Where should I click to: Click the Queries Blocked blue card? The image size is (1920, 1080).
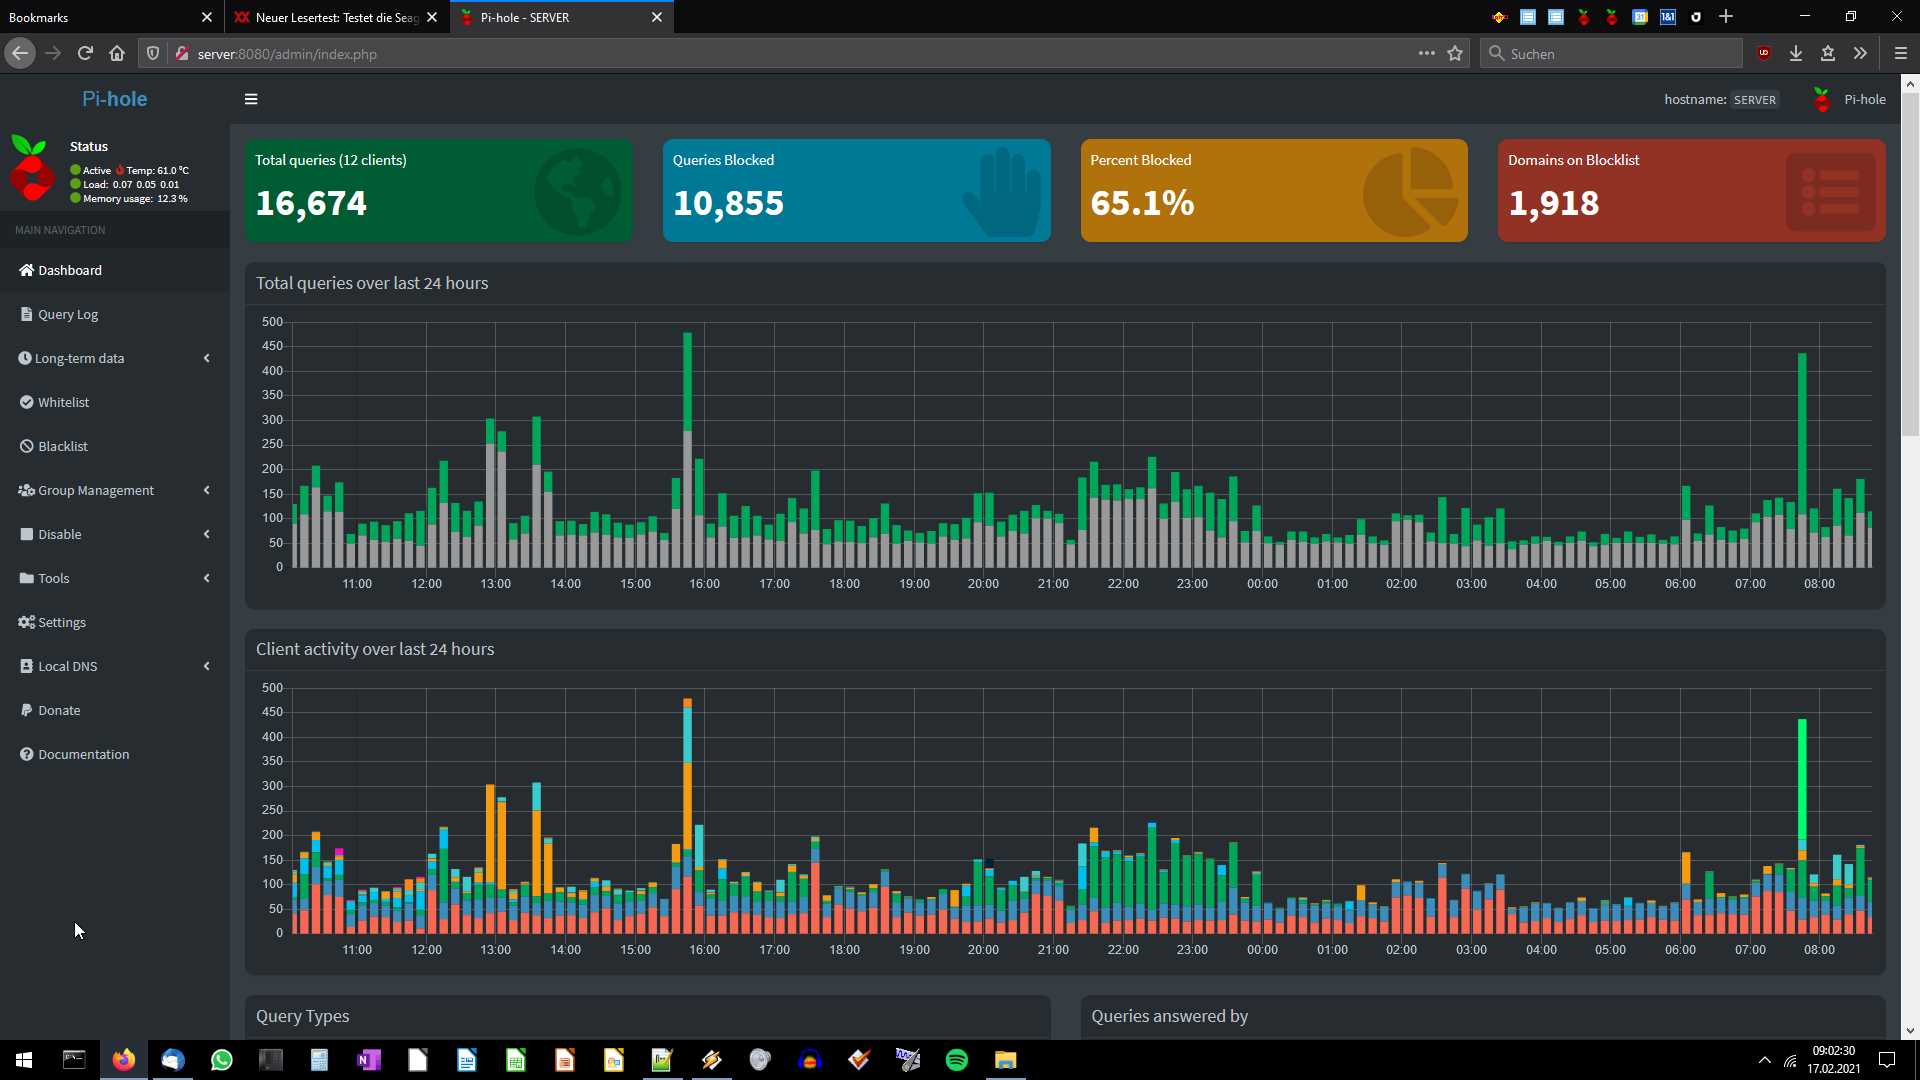click(x=857, y=190)
